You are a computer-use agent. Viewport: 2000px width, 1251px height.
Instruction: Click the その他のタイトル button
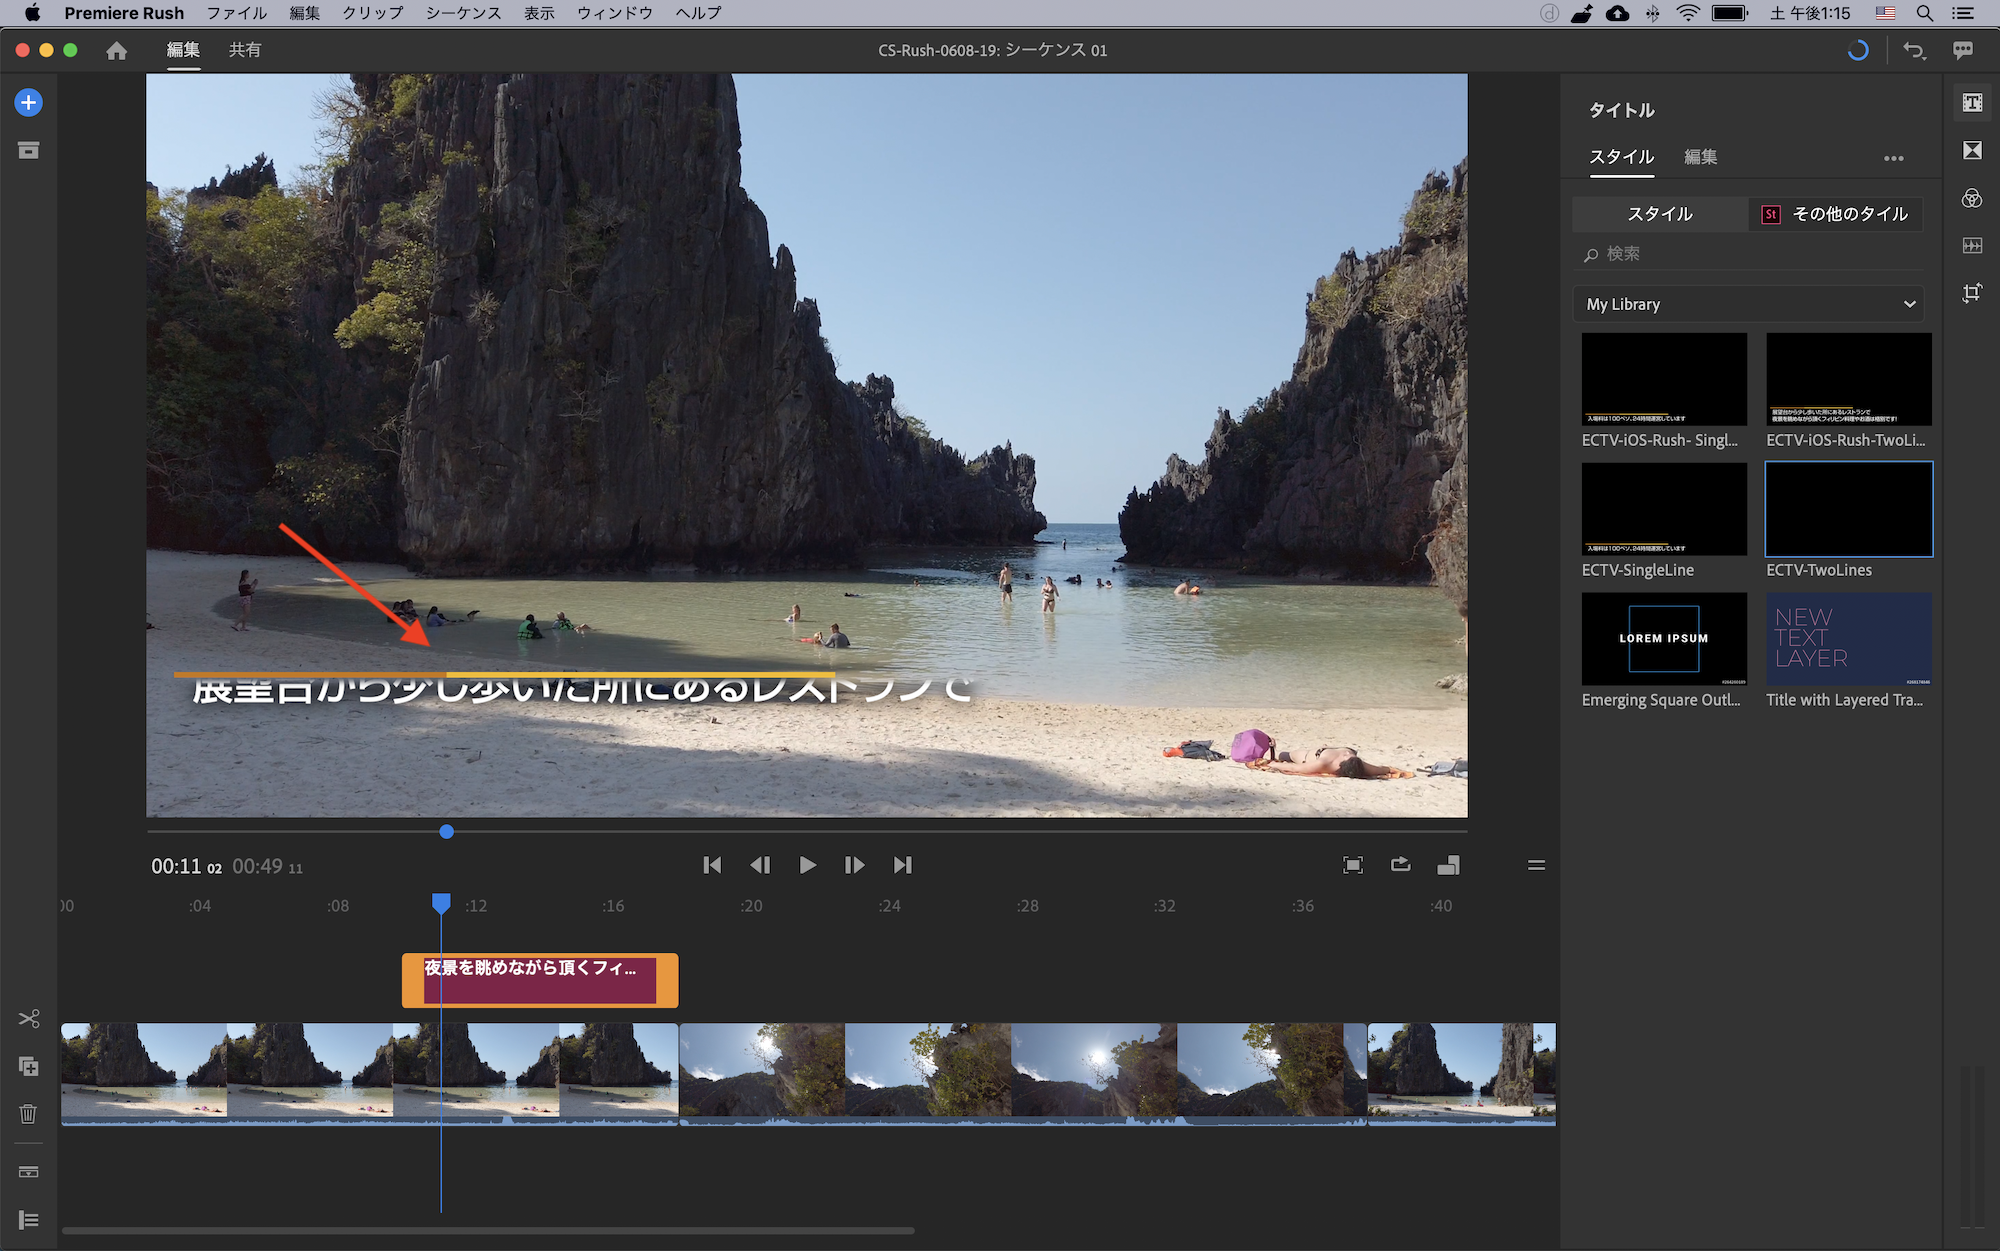pos(1836,214)
